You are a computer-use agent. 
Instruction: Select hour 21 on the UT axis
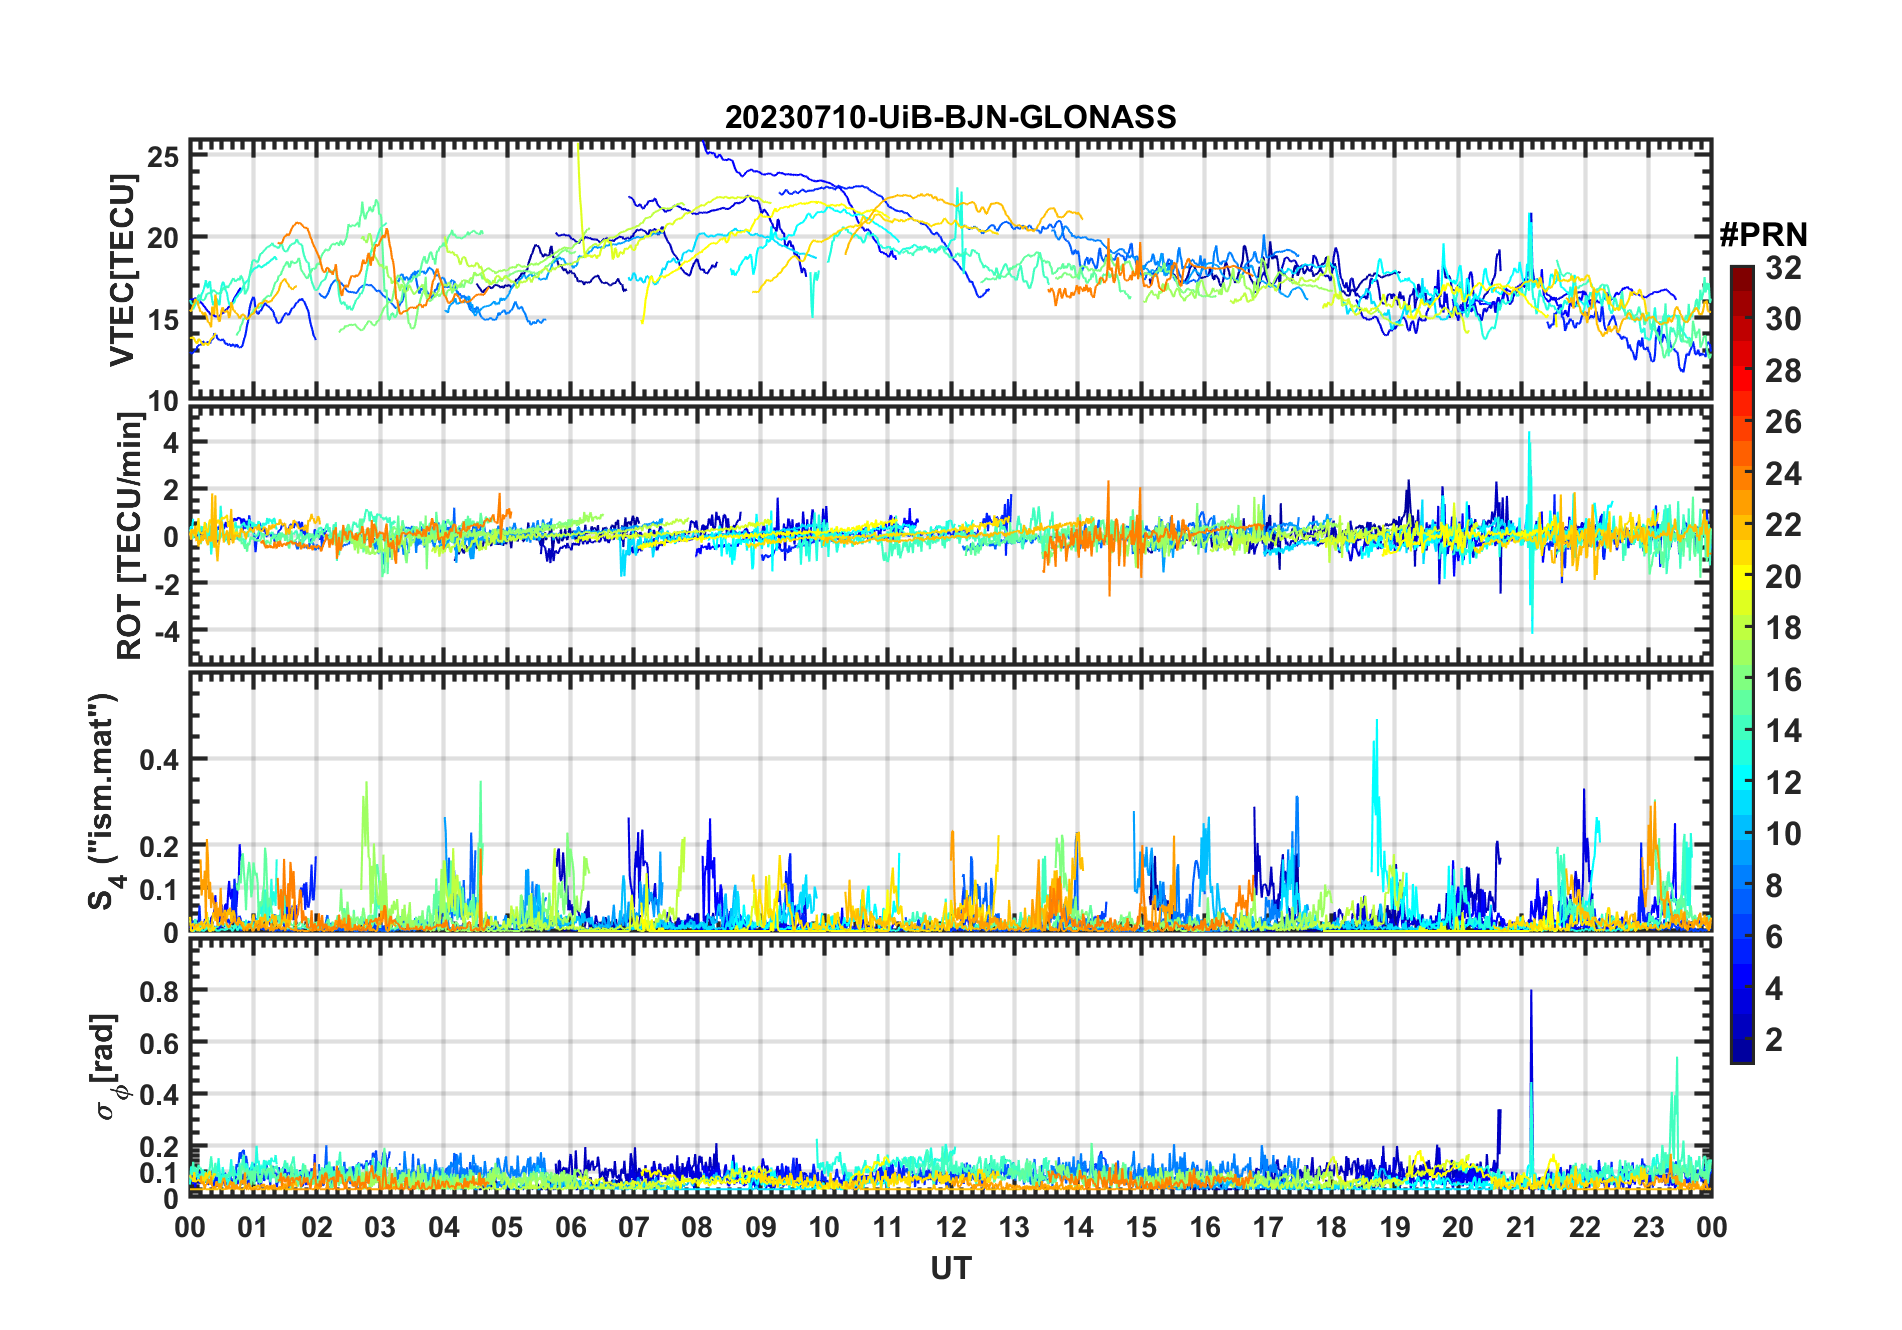[x=1521, y=1227]
